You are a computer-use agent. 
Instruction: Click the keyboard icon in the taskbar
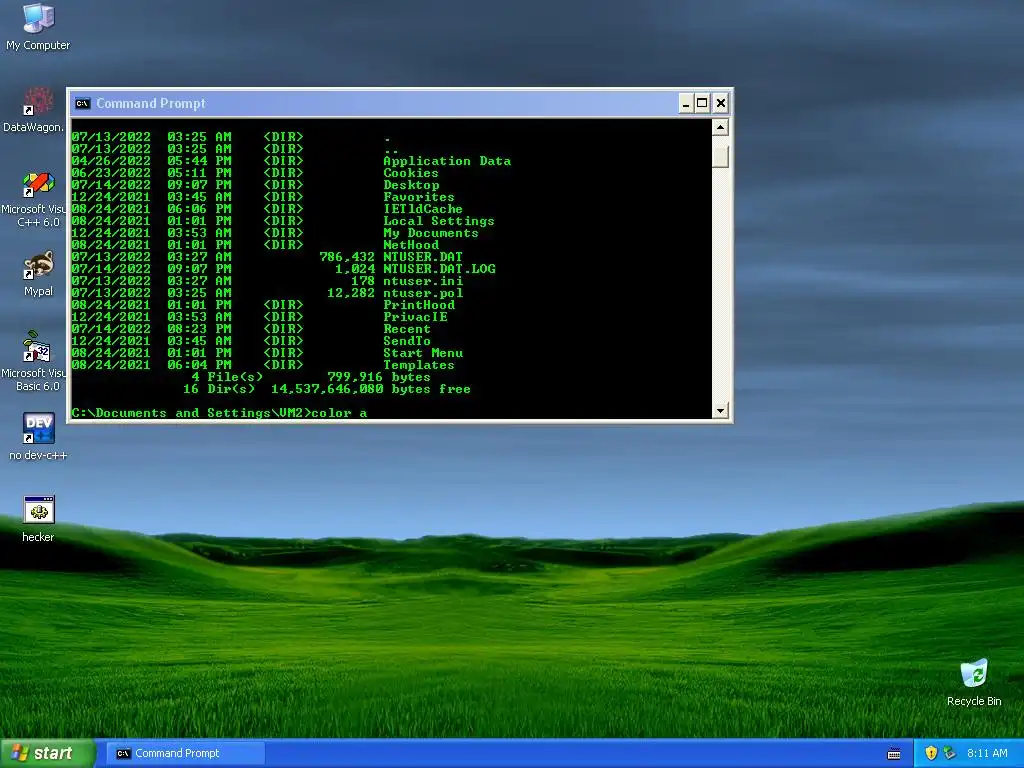(x=894, y=754)
